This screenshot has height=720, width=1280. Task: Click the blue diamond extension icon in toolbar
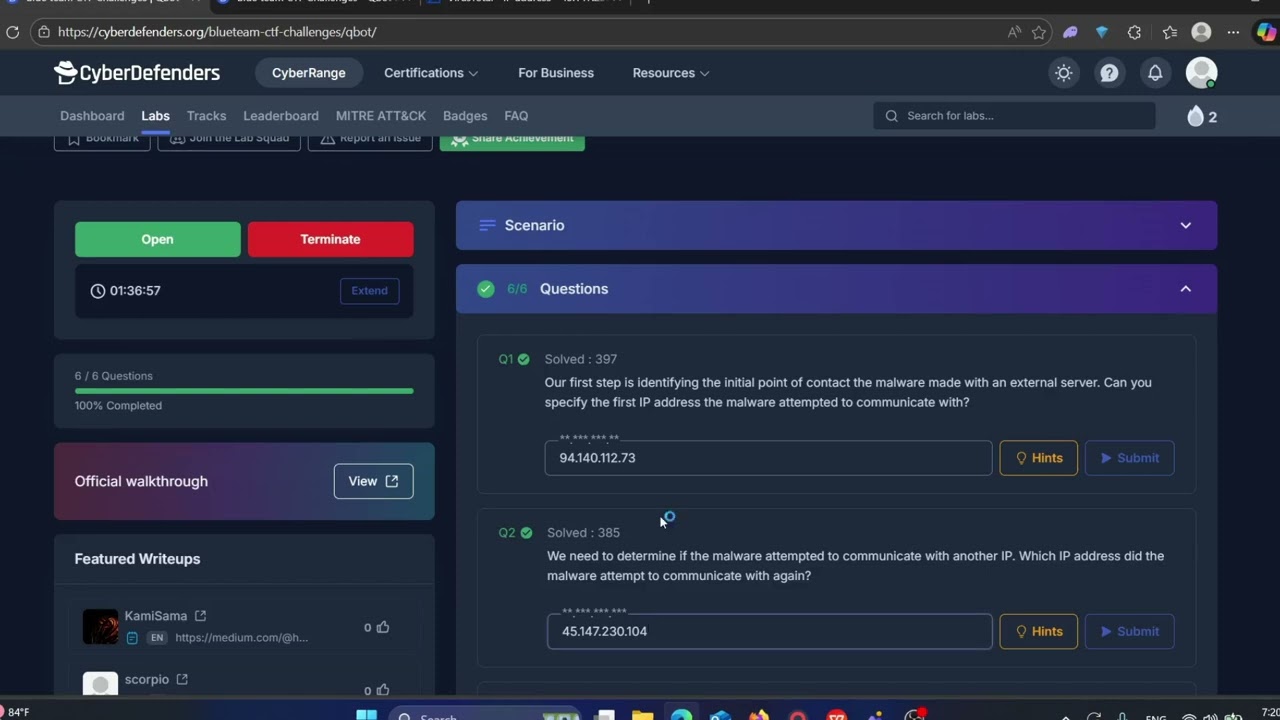click(x=1102, y=32)
